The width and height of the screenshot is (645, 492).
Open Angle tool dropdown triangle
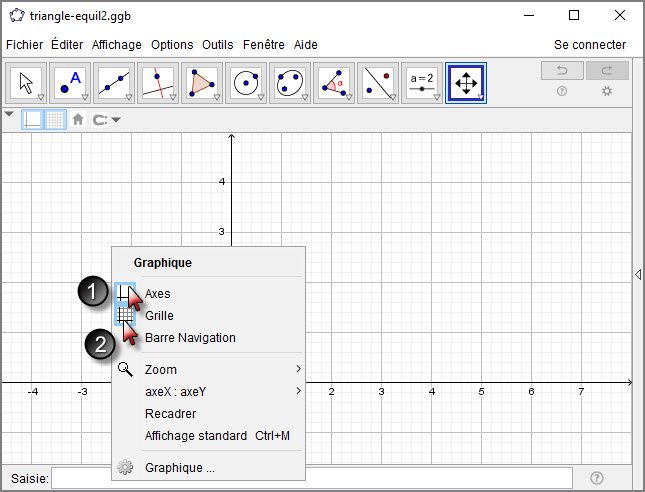[349, 97]
